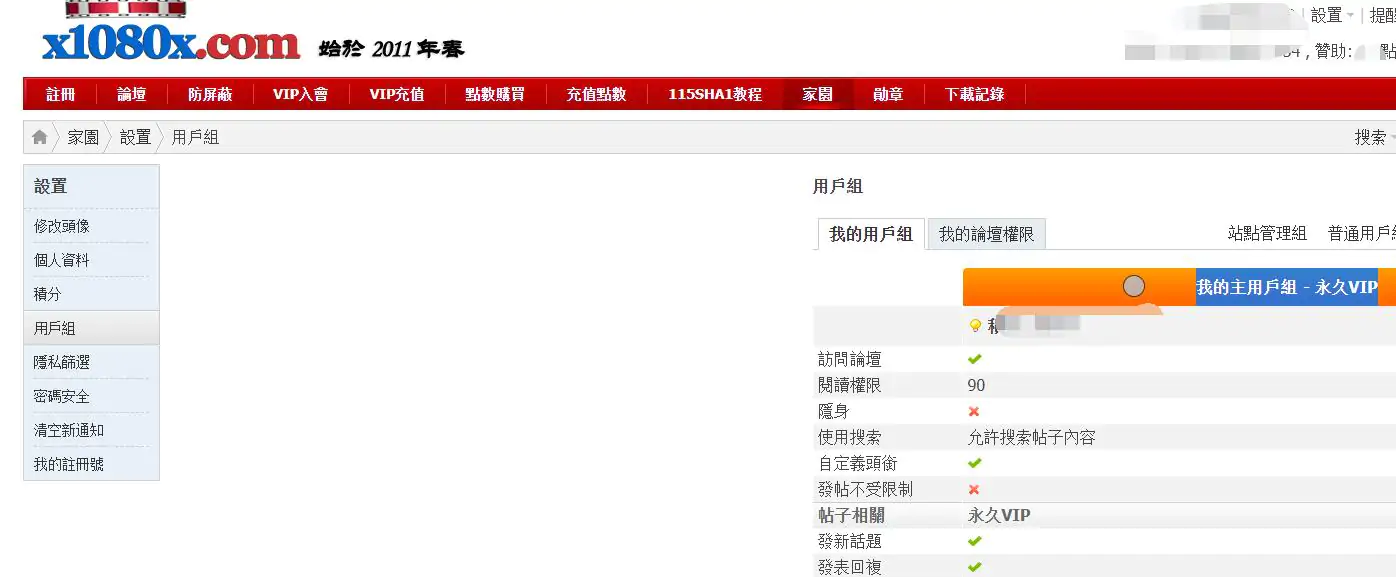The width and height of the screenshot is (1396, 577).
Task: Open the 設置 dropdown at top right
Action: pyautogui.click(x=1332, y=16)
